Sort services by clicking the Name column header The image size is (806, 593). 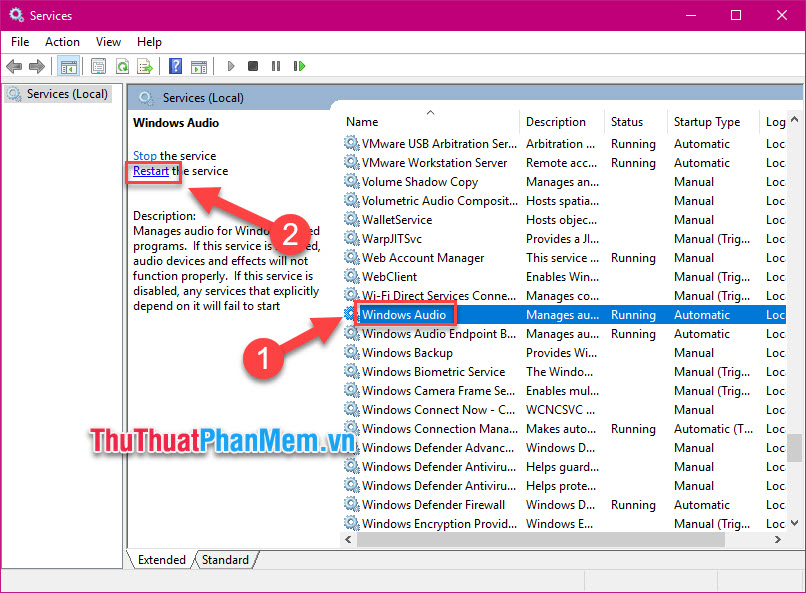[x=361, y=121]
